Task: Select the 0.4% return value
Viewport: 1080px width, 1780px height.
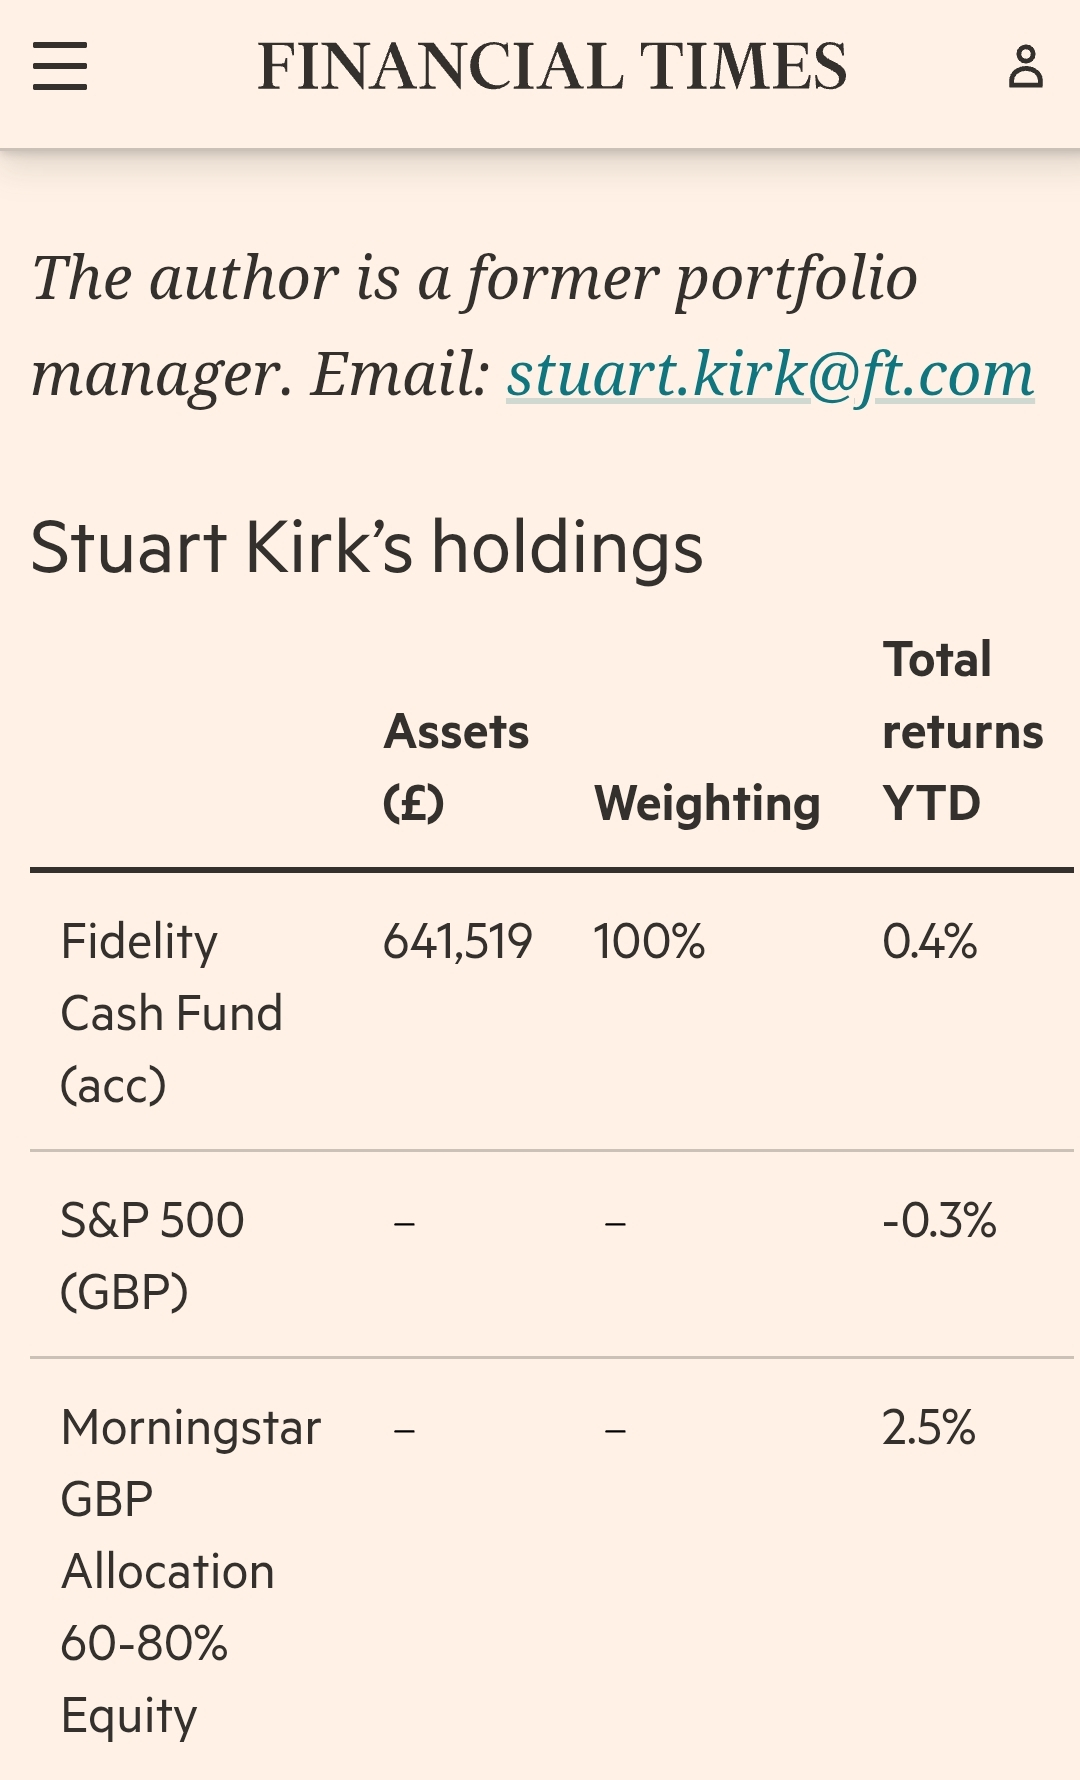Action: pos(929,942)
